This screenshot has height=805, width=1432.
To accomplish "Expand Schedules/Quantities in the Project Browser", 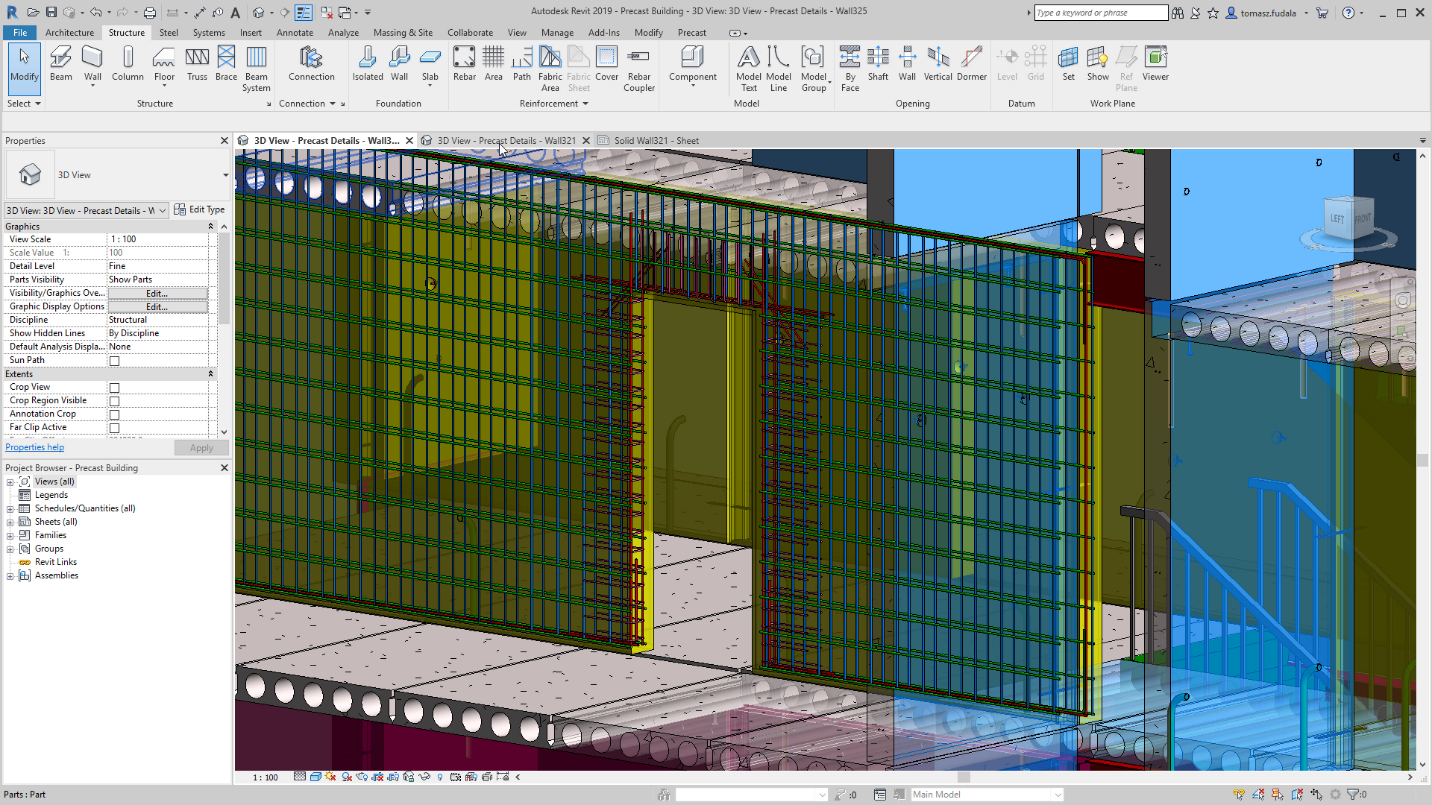I will pos(9,508).
